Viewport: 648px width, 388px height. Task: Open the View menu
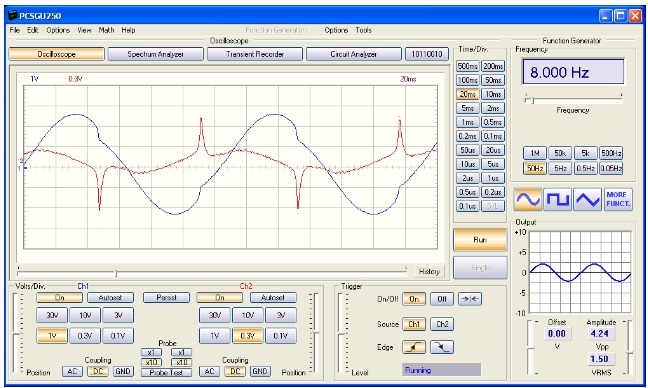[84, 30]
